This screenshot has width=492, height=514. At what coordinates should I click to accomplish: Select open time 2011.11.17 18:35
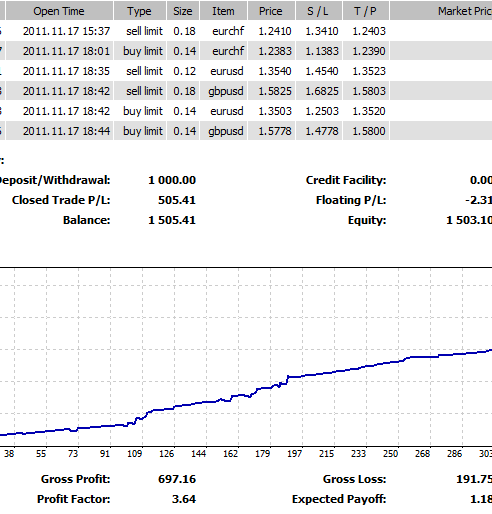pos(66,71)
